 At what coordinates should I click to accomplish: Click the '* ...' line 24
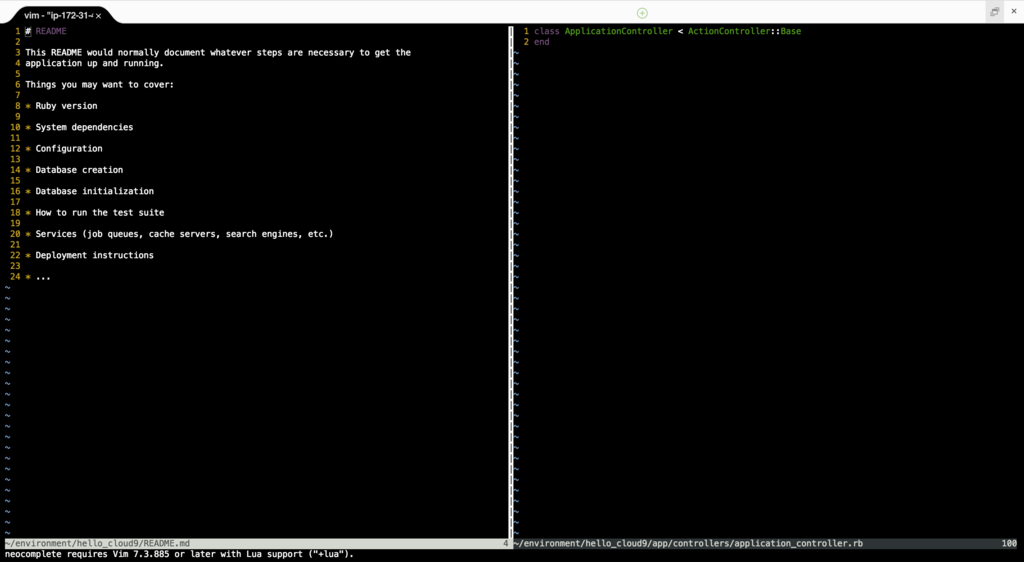(38, 277)
